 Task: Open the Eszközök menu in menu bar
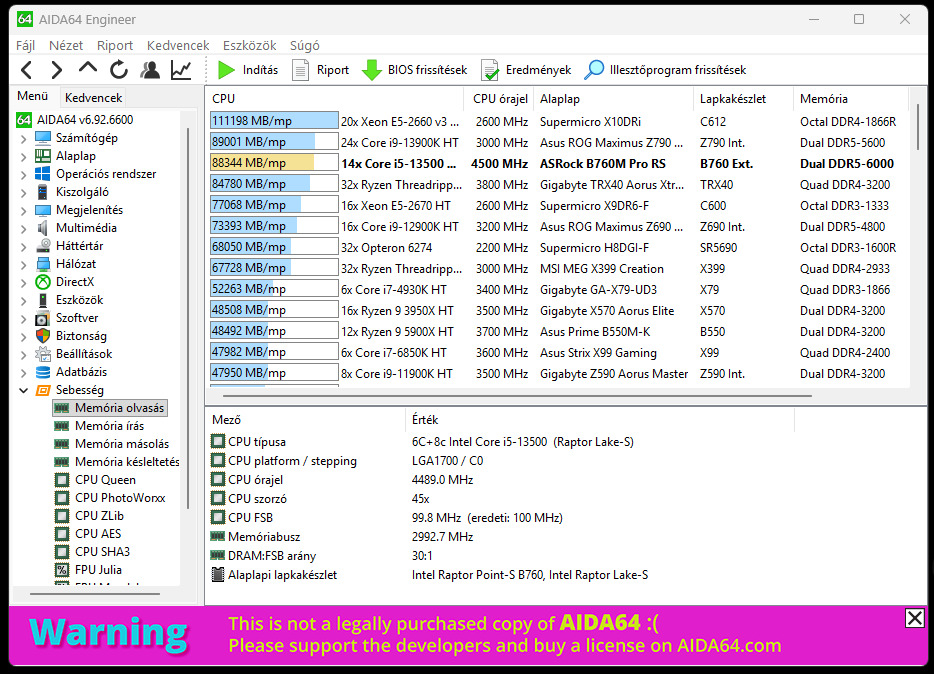(x=250, y=46)
